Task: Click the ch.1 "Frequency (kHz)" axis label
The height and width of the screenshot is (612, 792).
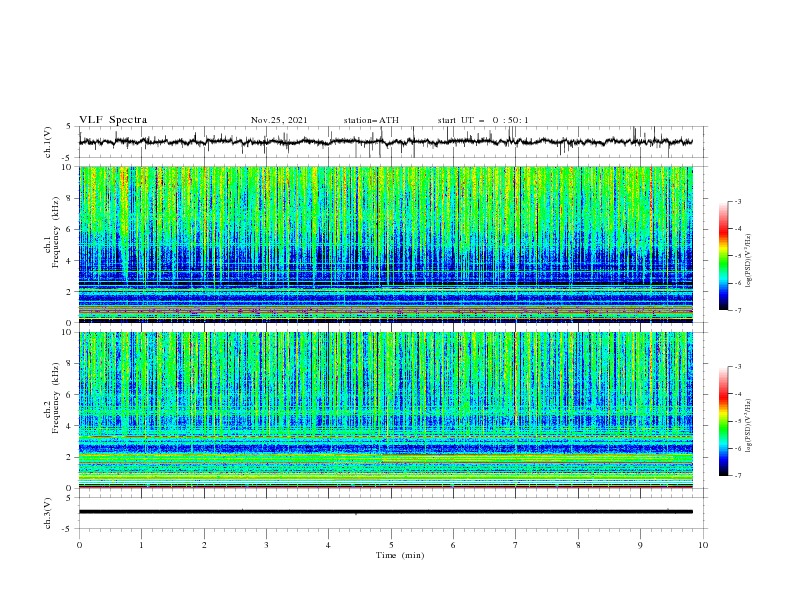Action: coord(56,232)
